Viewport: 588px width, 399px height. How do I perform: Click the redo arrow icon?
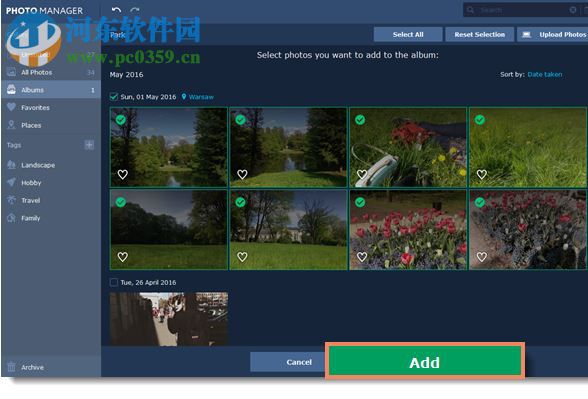pos(135,10)
